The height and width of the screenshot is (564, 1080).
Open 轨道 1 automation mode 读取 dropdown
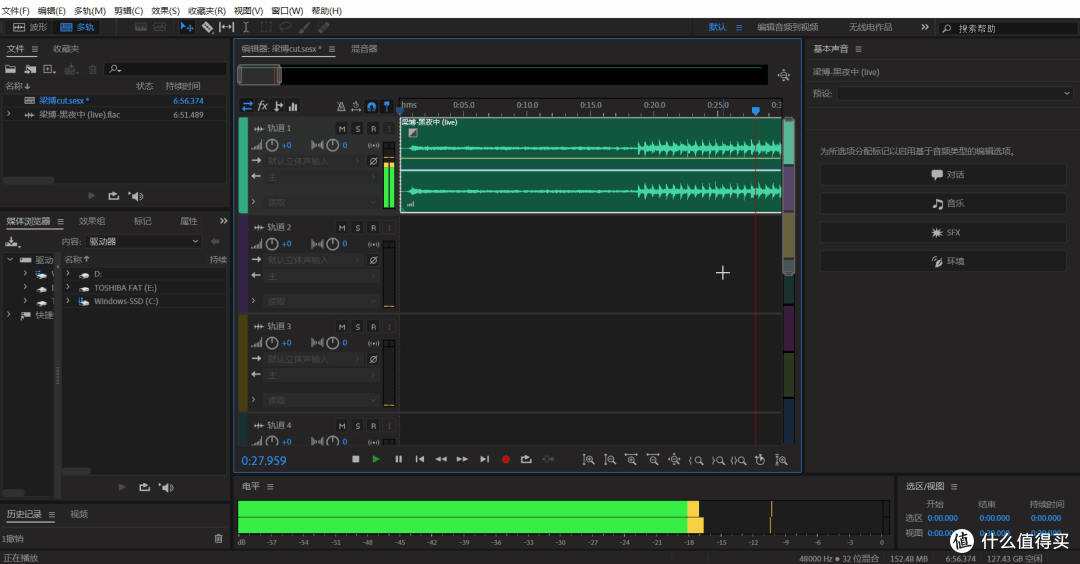pos(322,202)
